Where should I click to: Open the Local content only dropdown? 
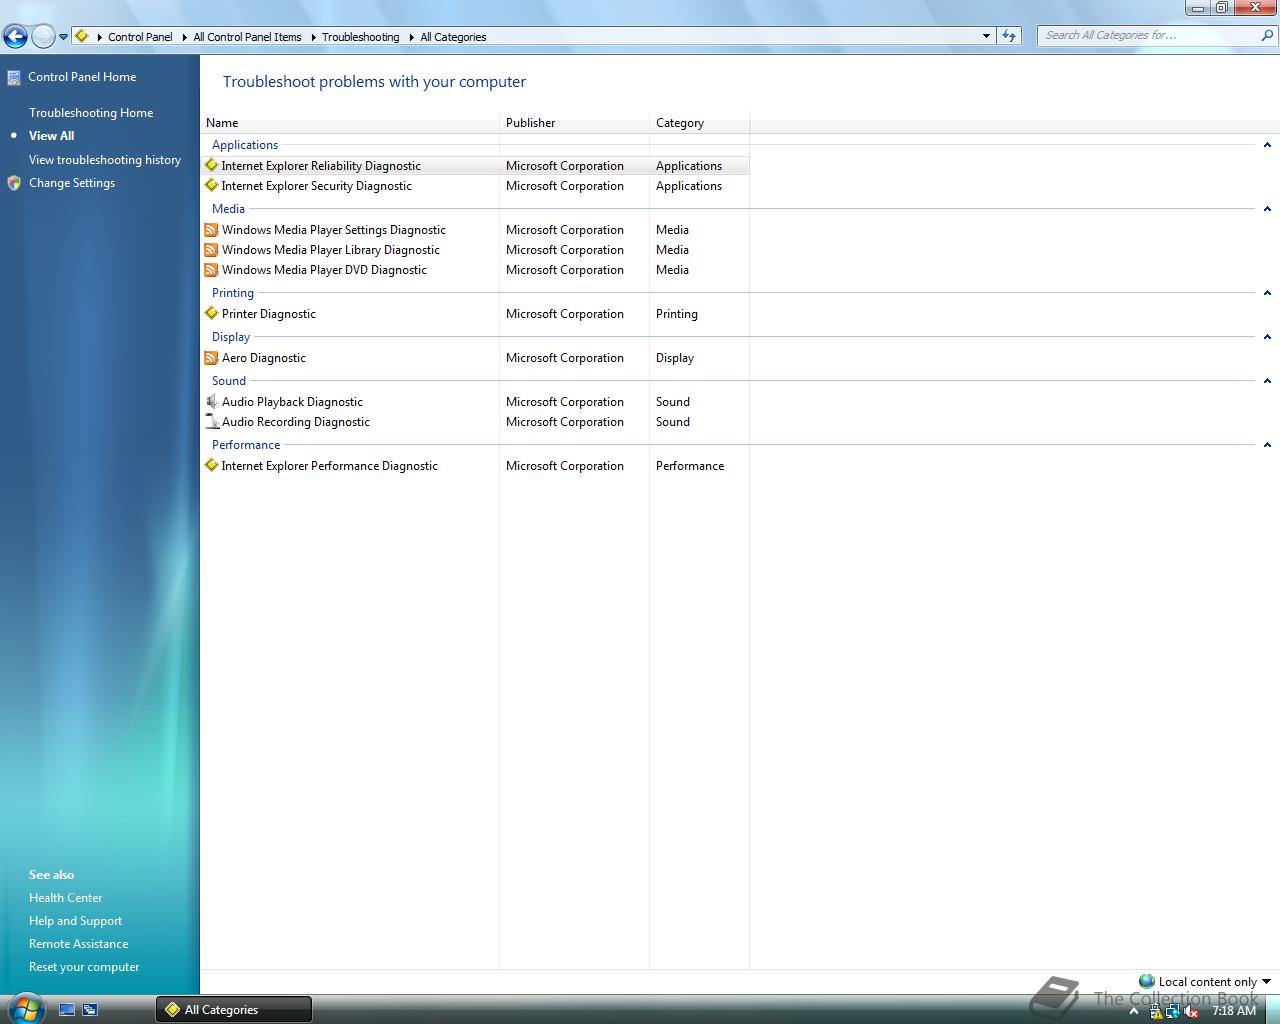pos(1206,982)
